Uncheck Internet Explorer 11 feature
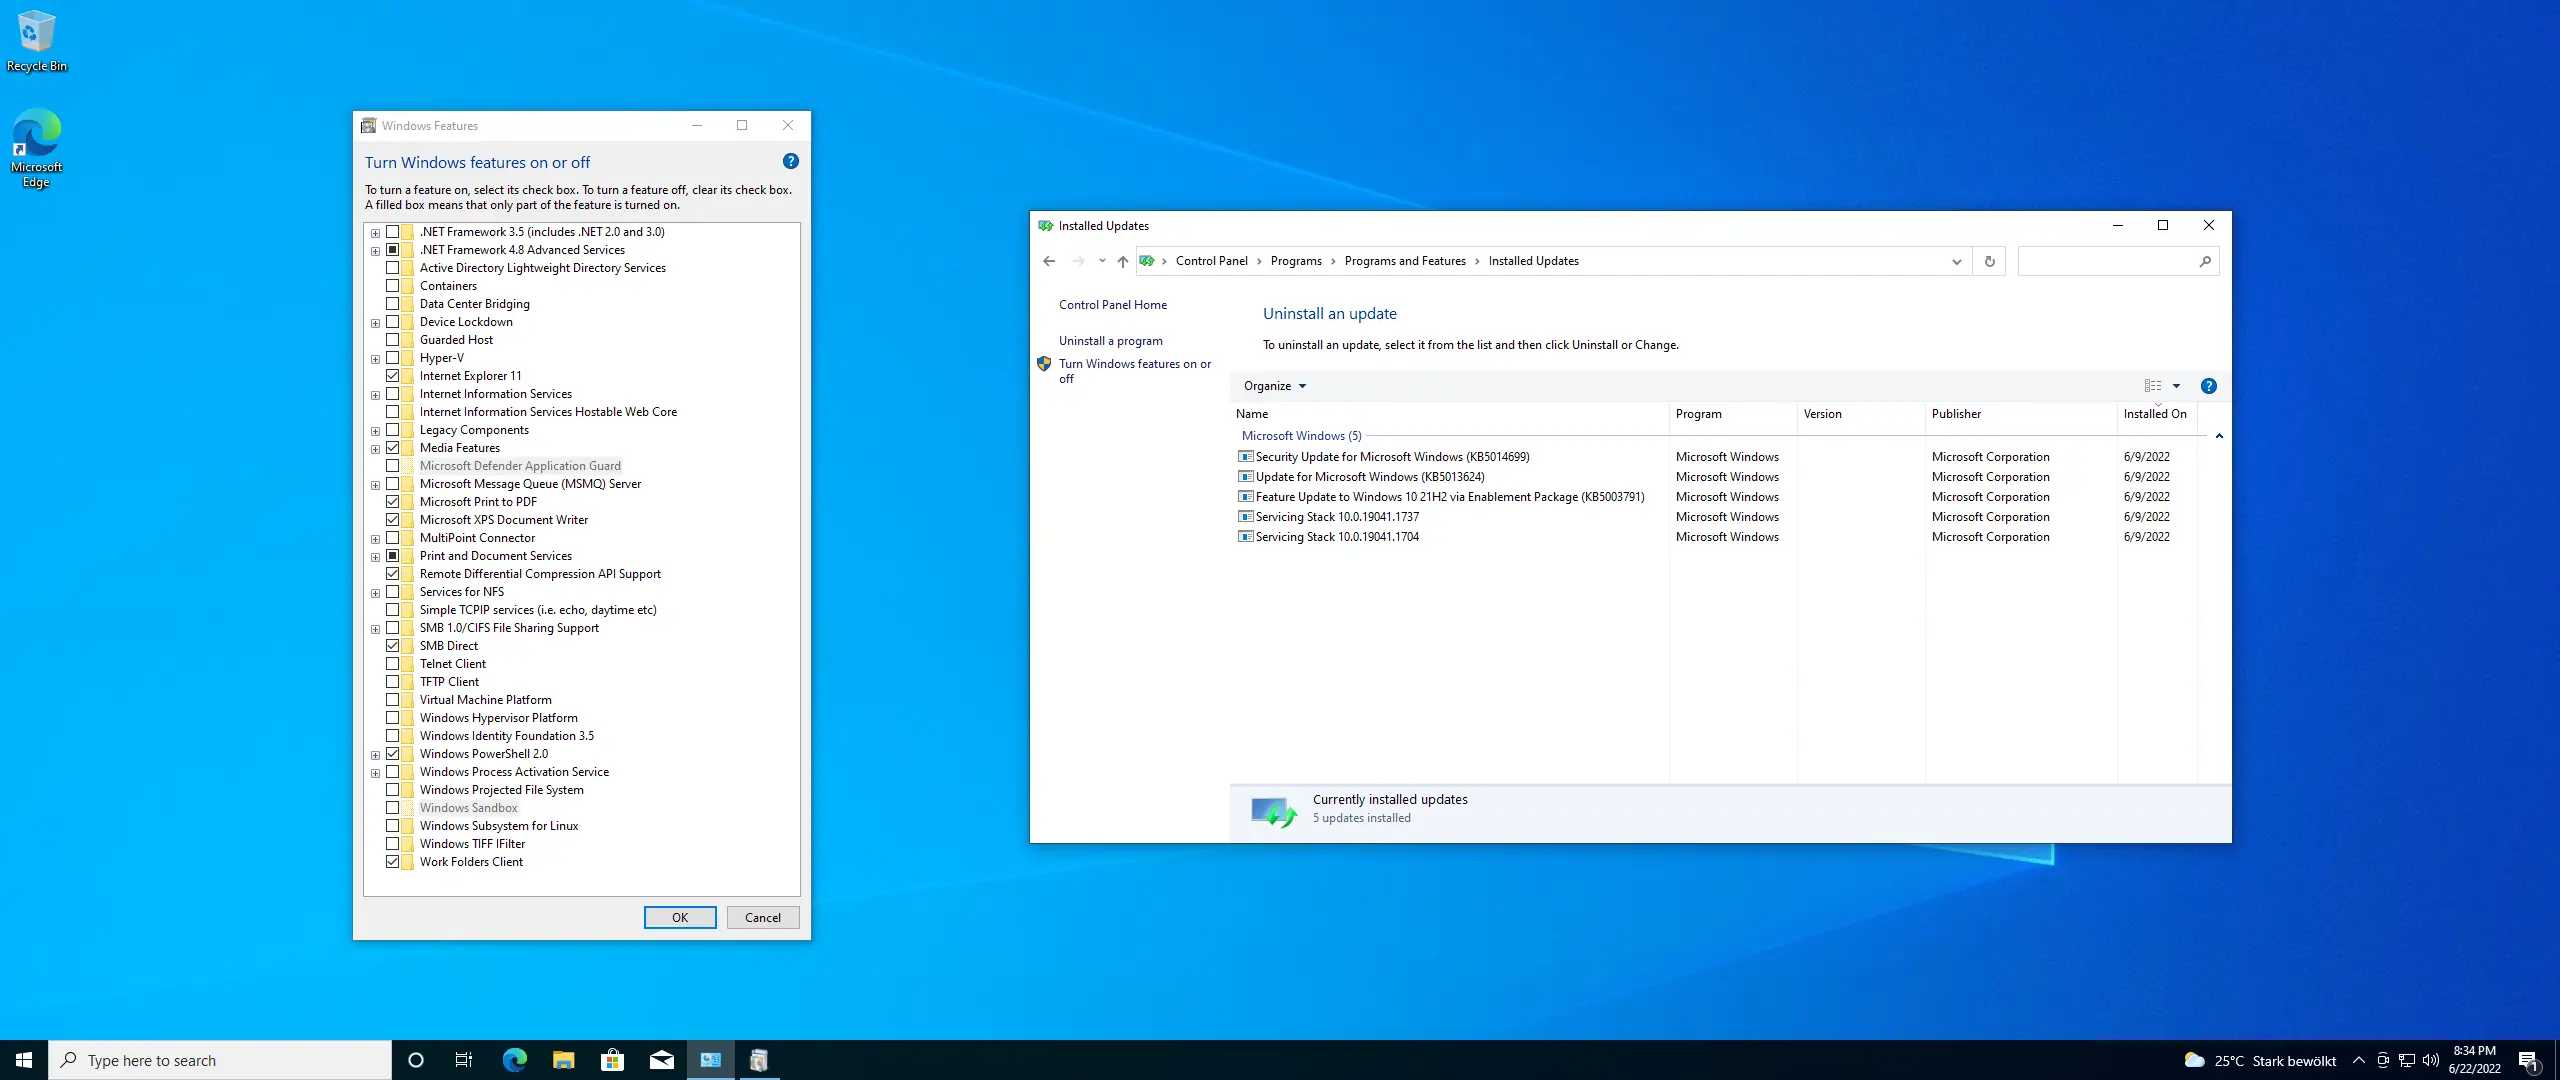Screen dimensions: 2560x1080 click(393, 376)
